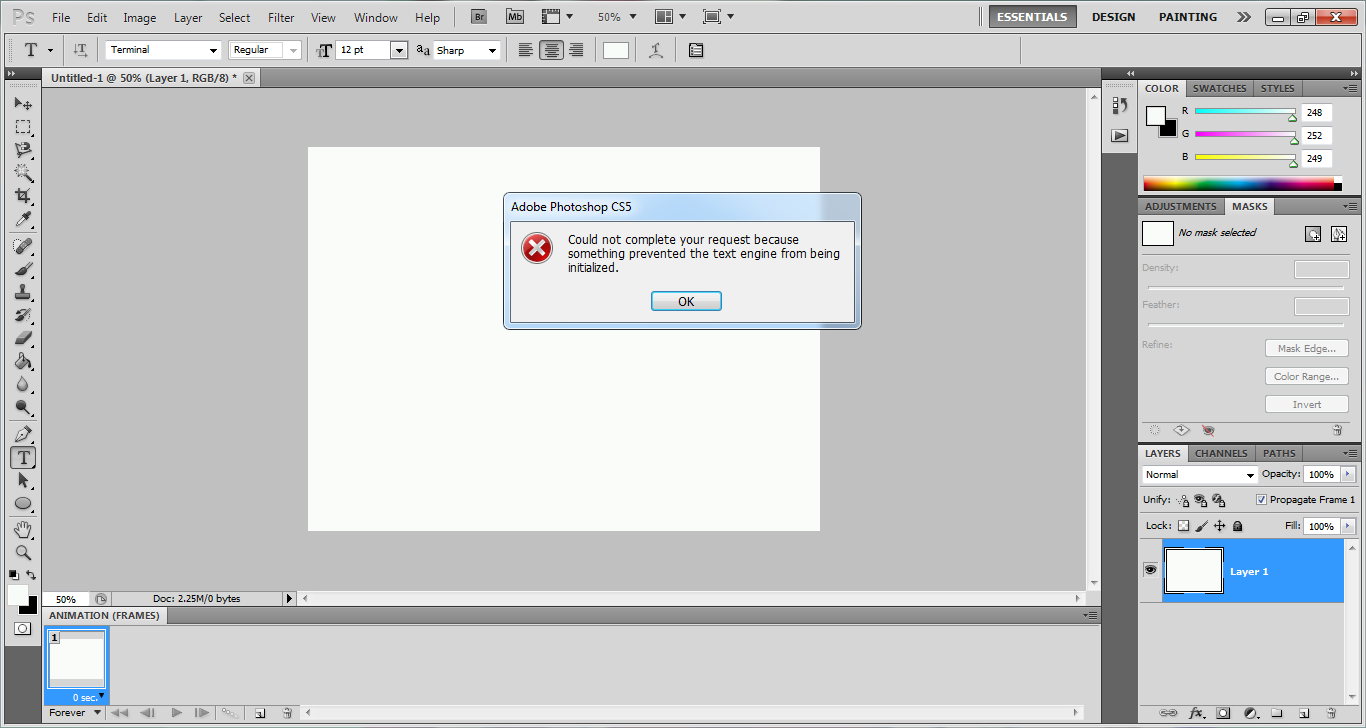Open the Filter menu

click(281, 18)
